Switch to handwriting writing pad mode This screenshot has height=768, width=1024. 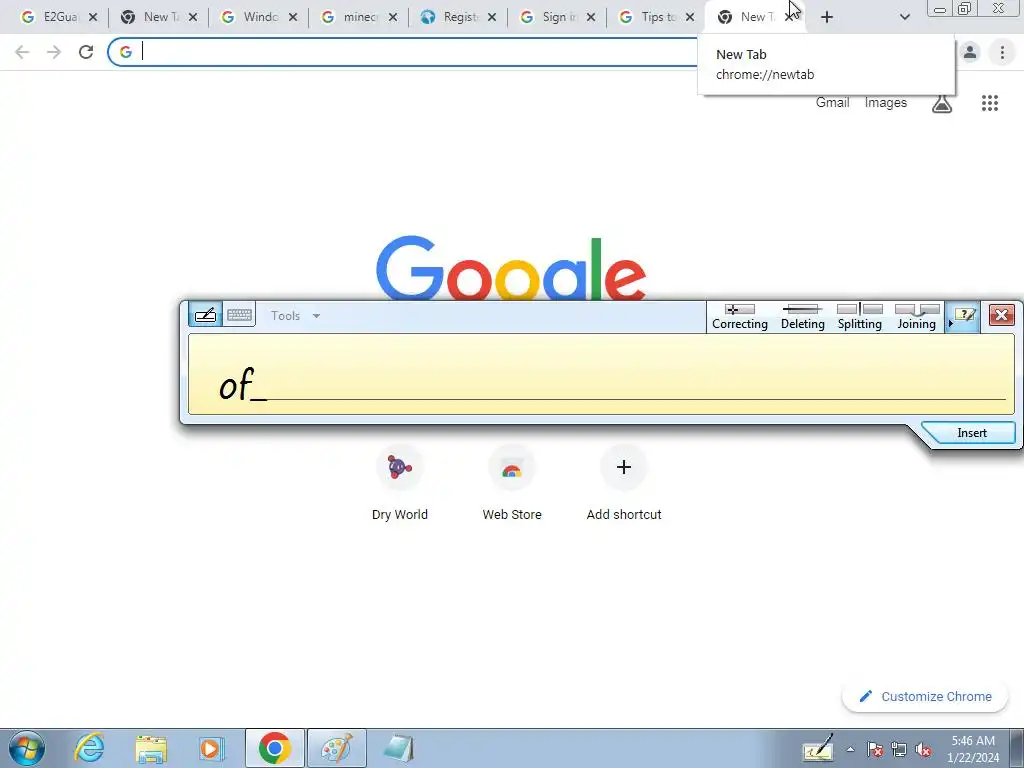click(x=206, y=315)
